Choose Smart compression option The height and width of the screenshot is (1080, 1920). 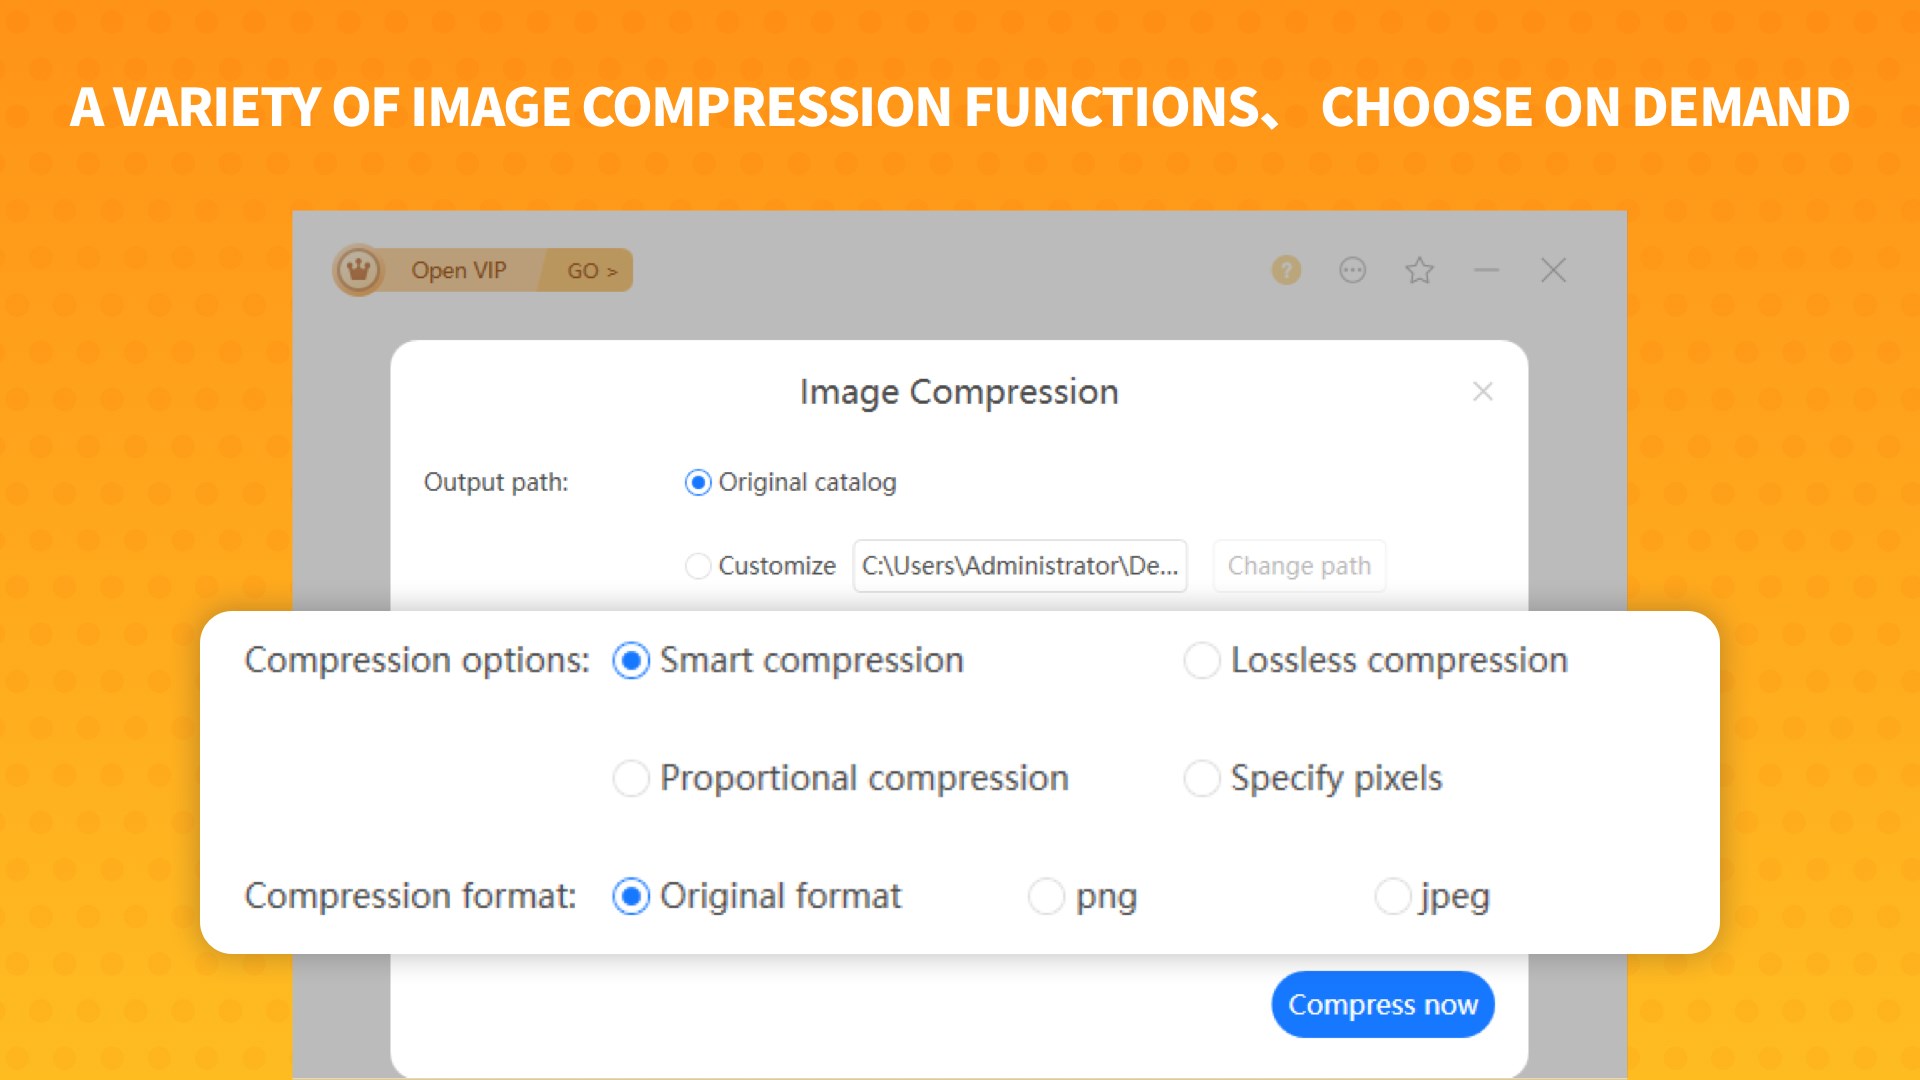[x=631, y=661]
